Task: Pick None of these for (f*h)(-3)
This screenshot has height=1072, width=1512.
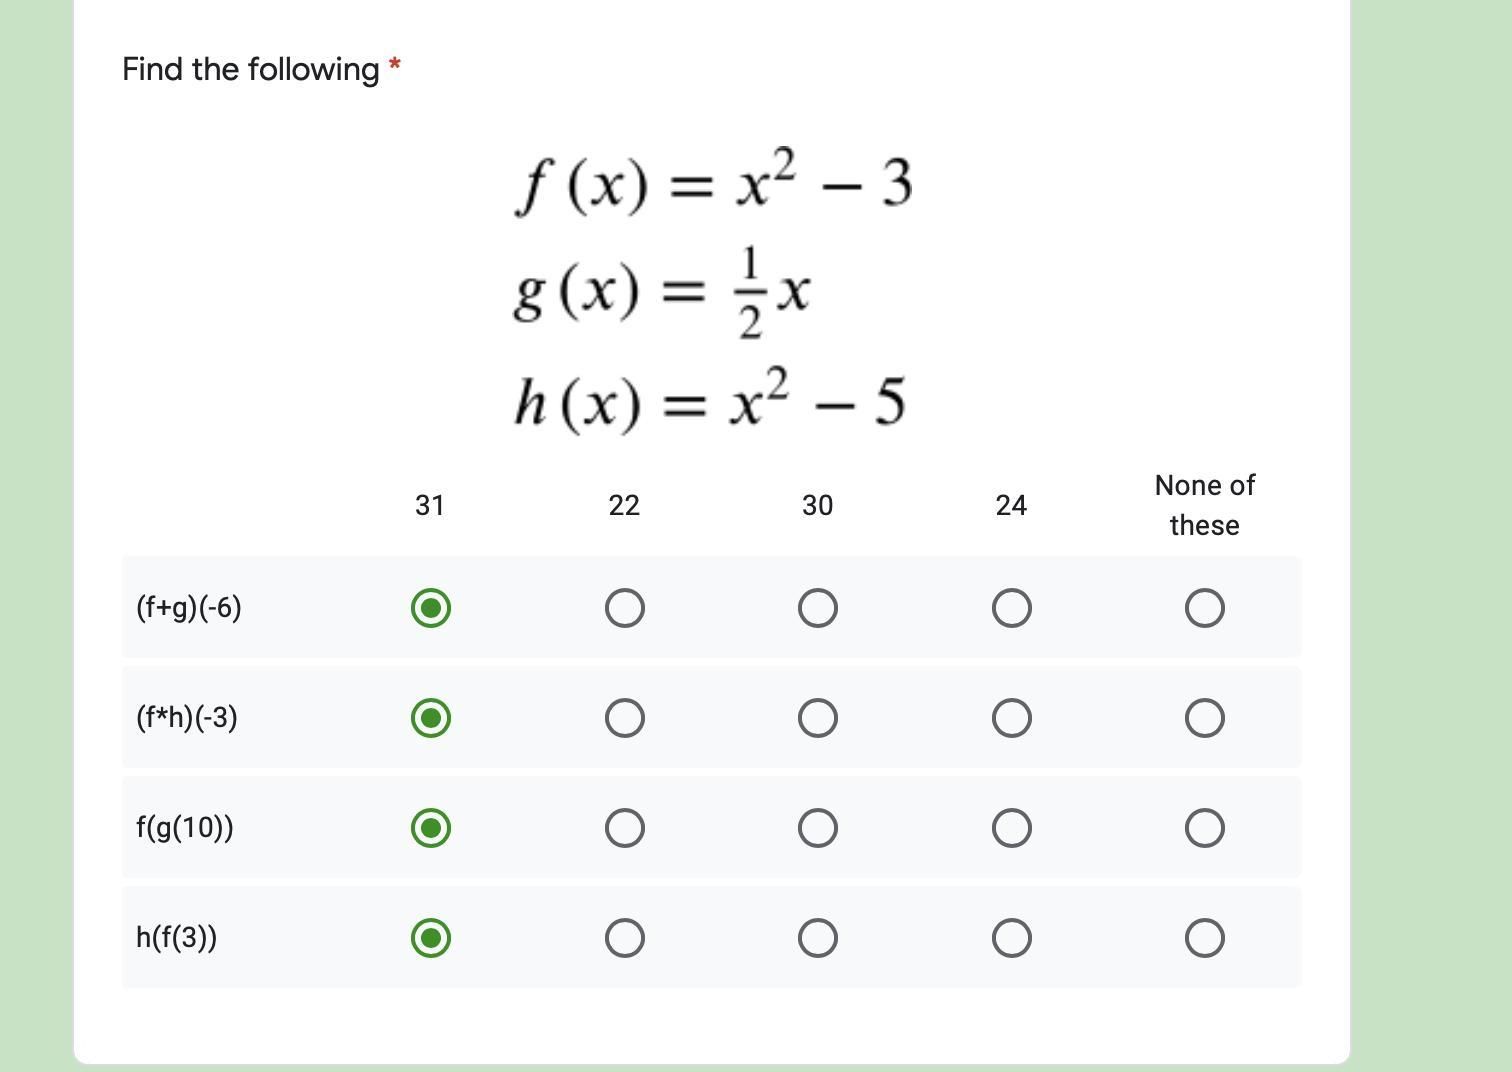Action: pyautogui.click(x=1204, y=718)
